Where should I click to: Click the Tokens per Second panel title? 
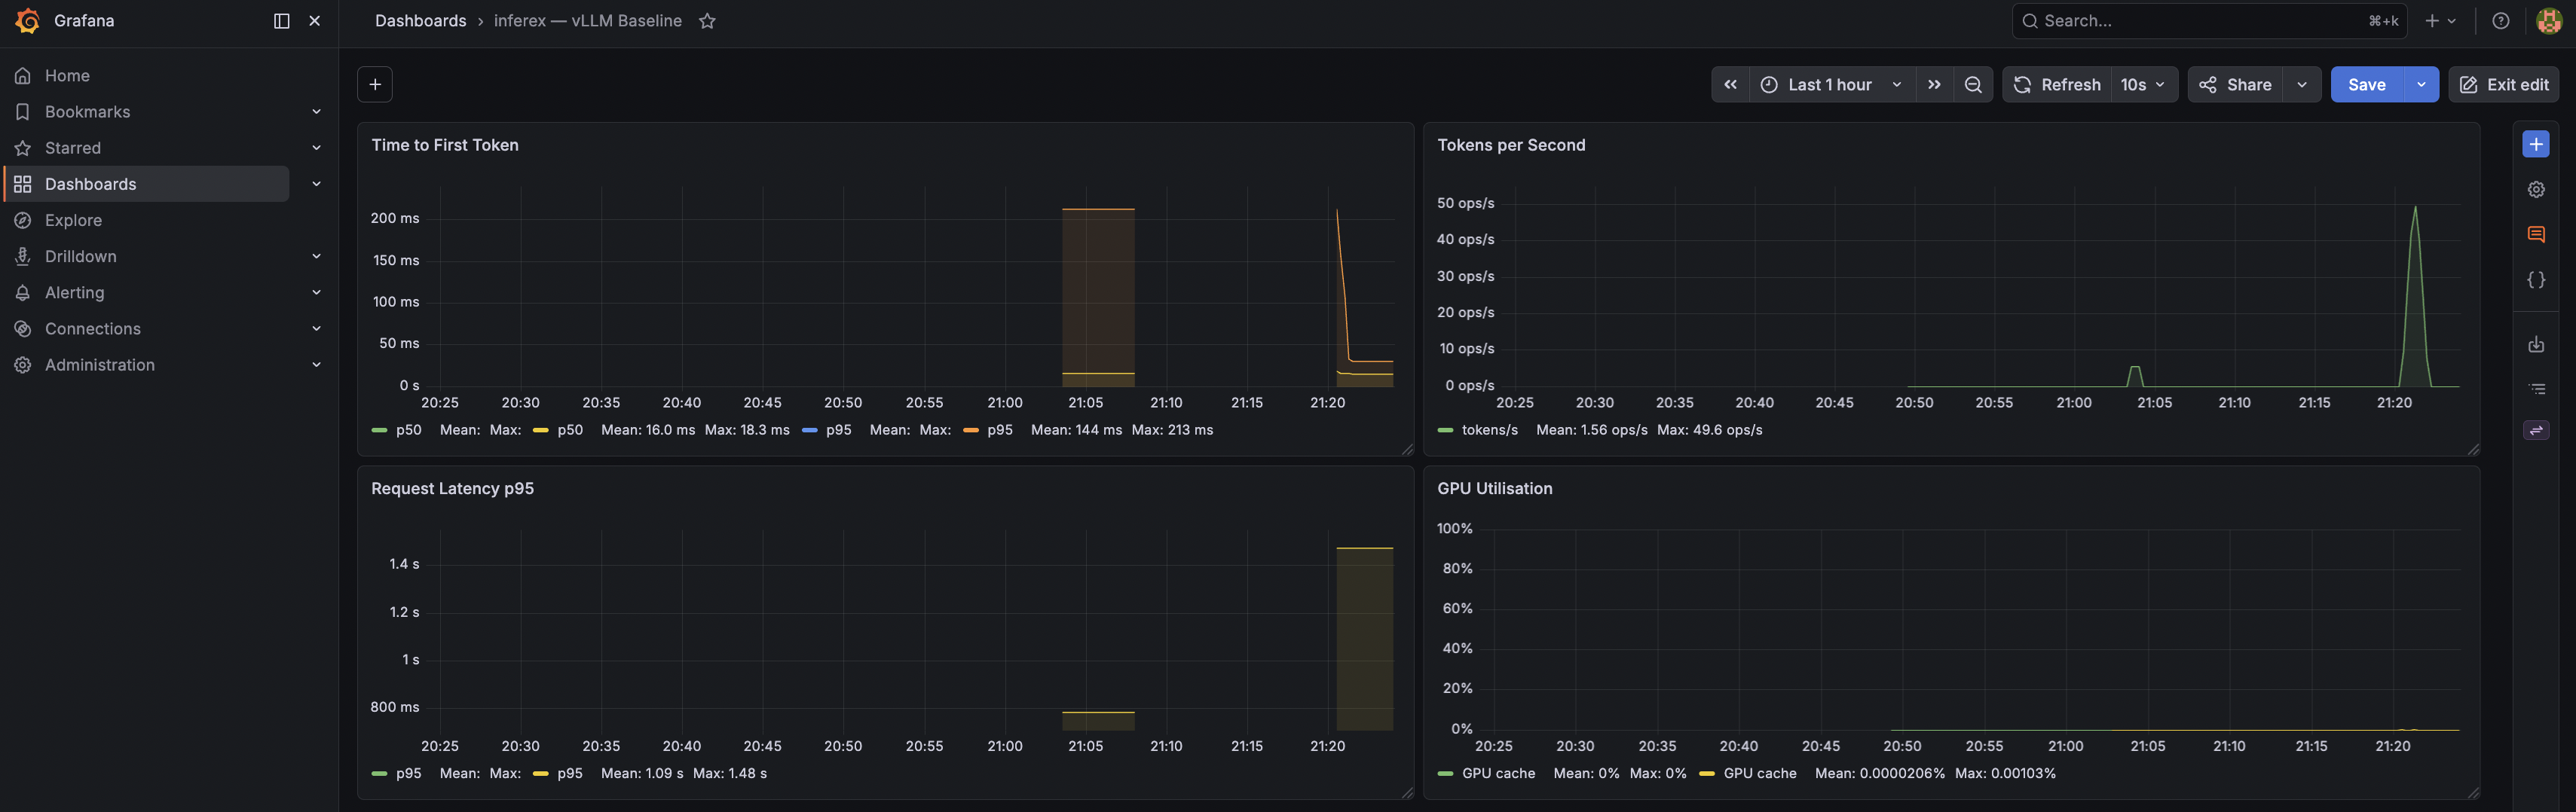coord(1511,145)
